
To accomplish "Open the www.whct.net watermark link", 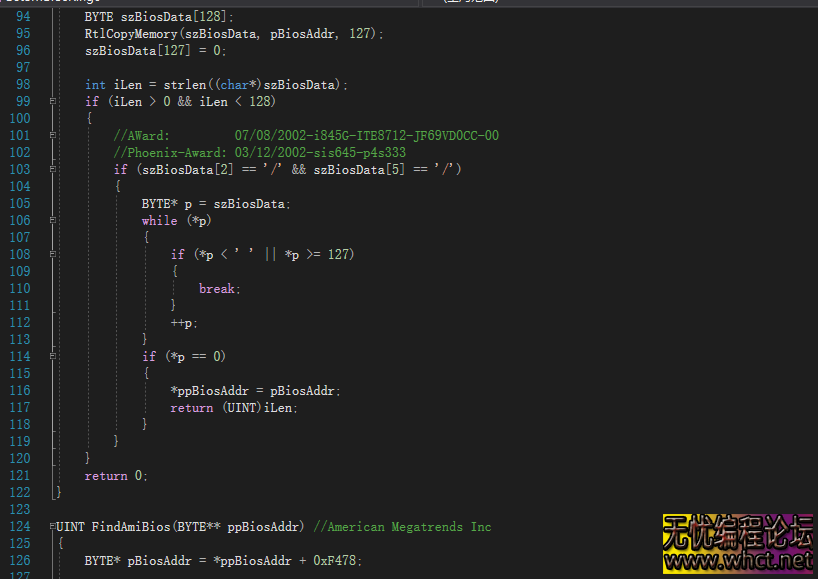I will pos(738,562).
